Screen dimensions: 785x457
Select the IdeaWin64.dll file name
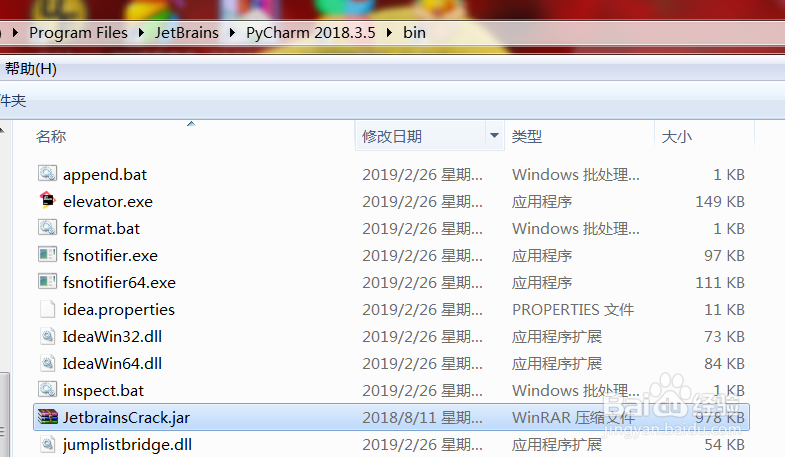pyautogui.click(x=112, y=363)
